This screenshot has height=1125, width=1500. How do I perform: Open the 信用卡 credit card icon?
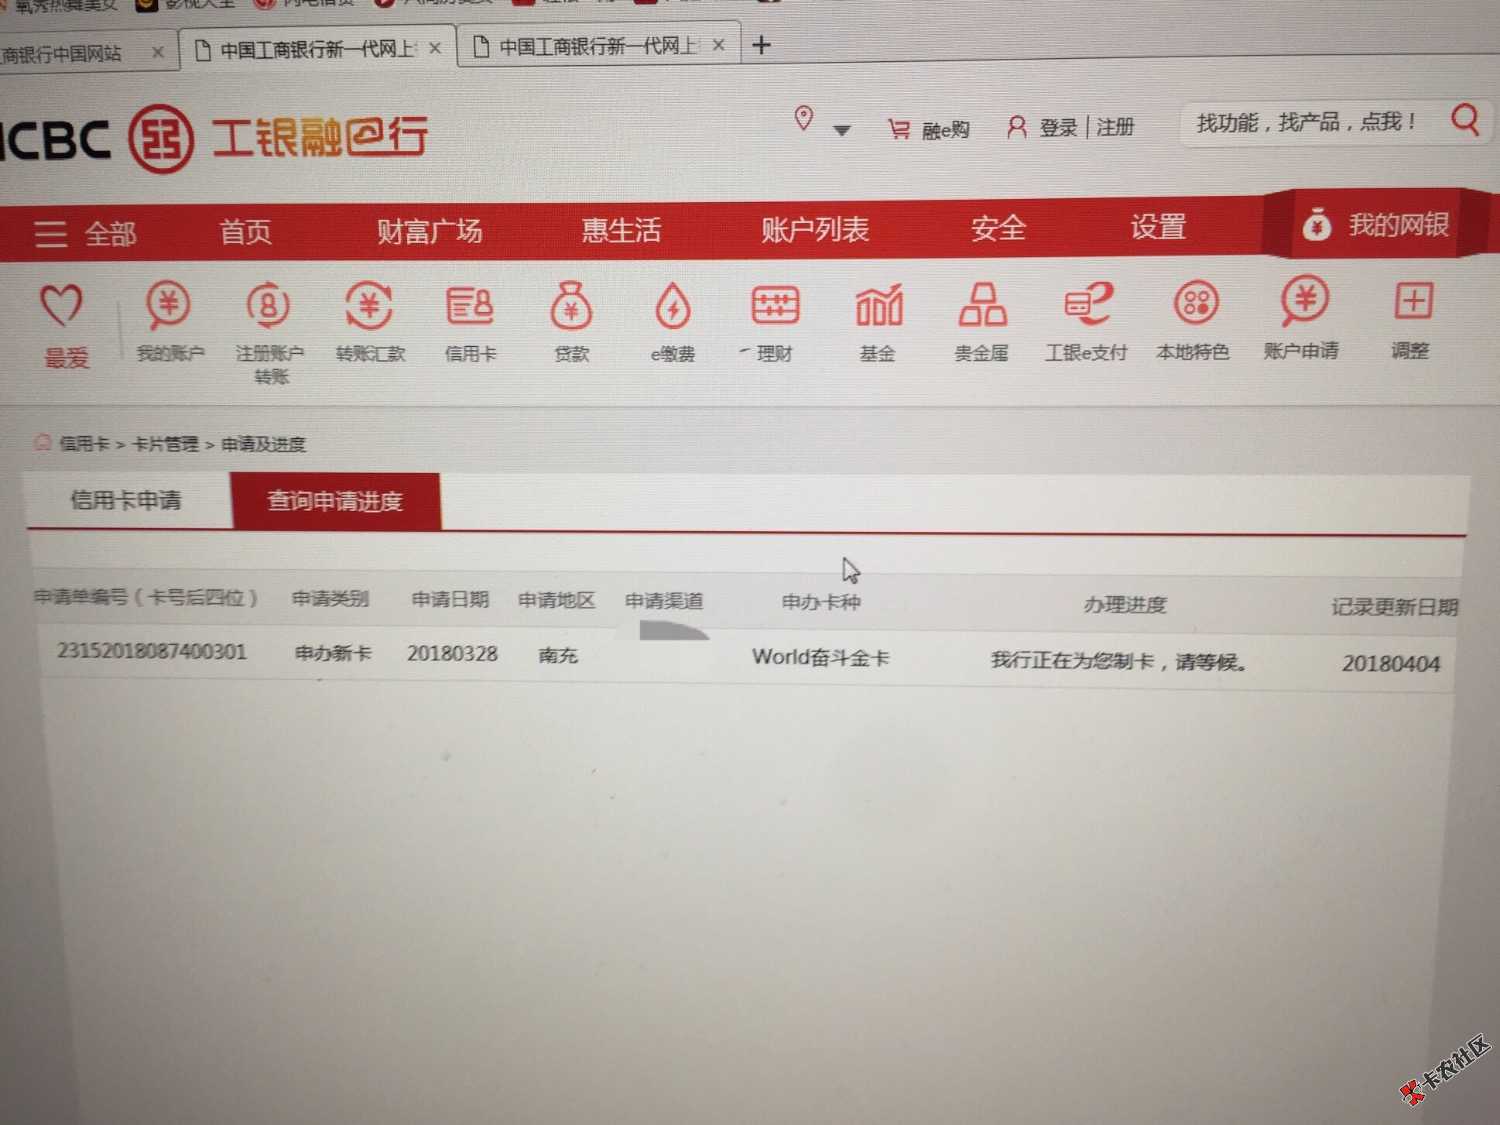[469, 306]
